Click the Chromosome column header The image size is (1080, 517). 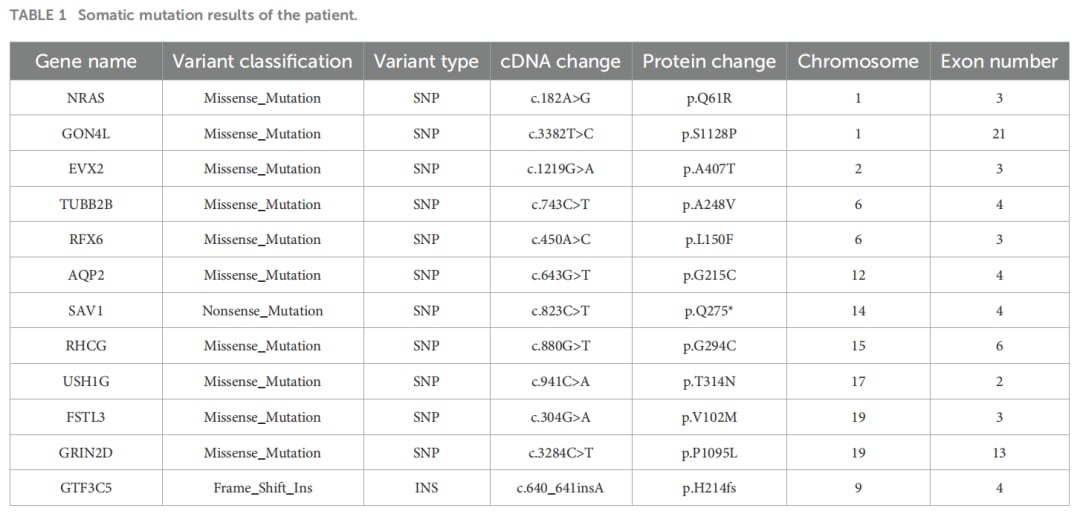click(858, 61)
